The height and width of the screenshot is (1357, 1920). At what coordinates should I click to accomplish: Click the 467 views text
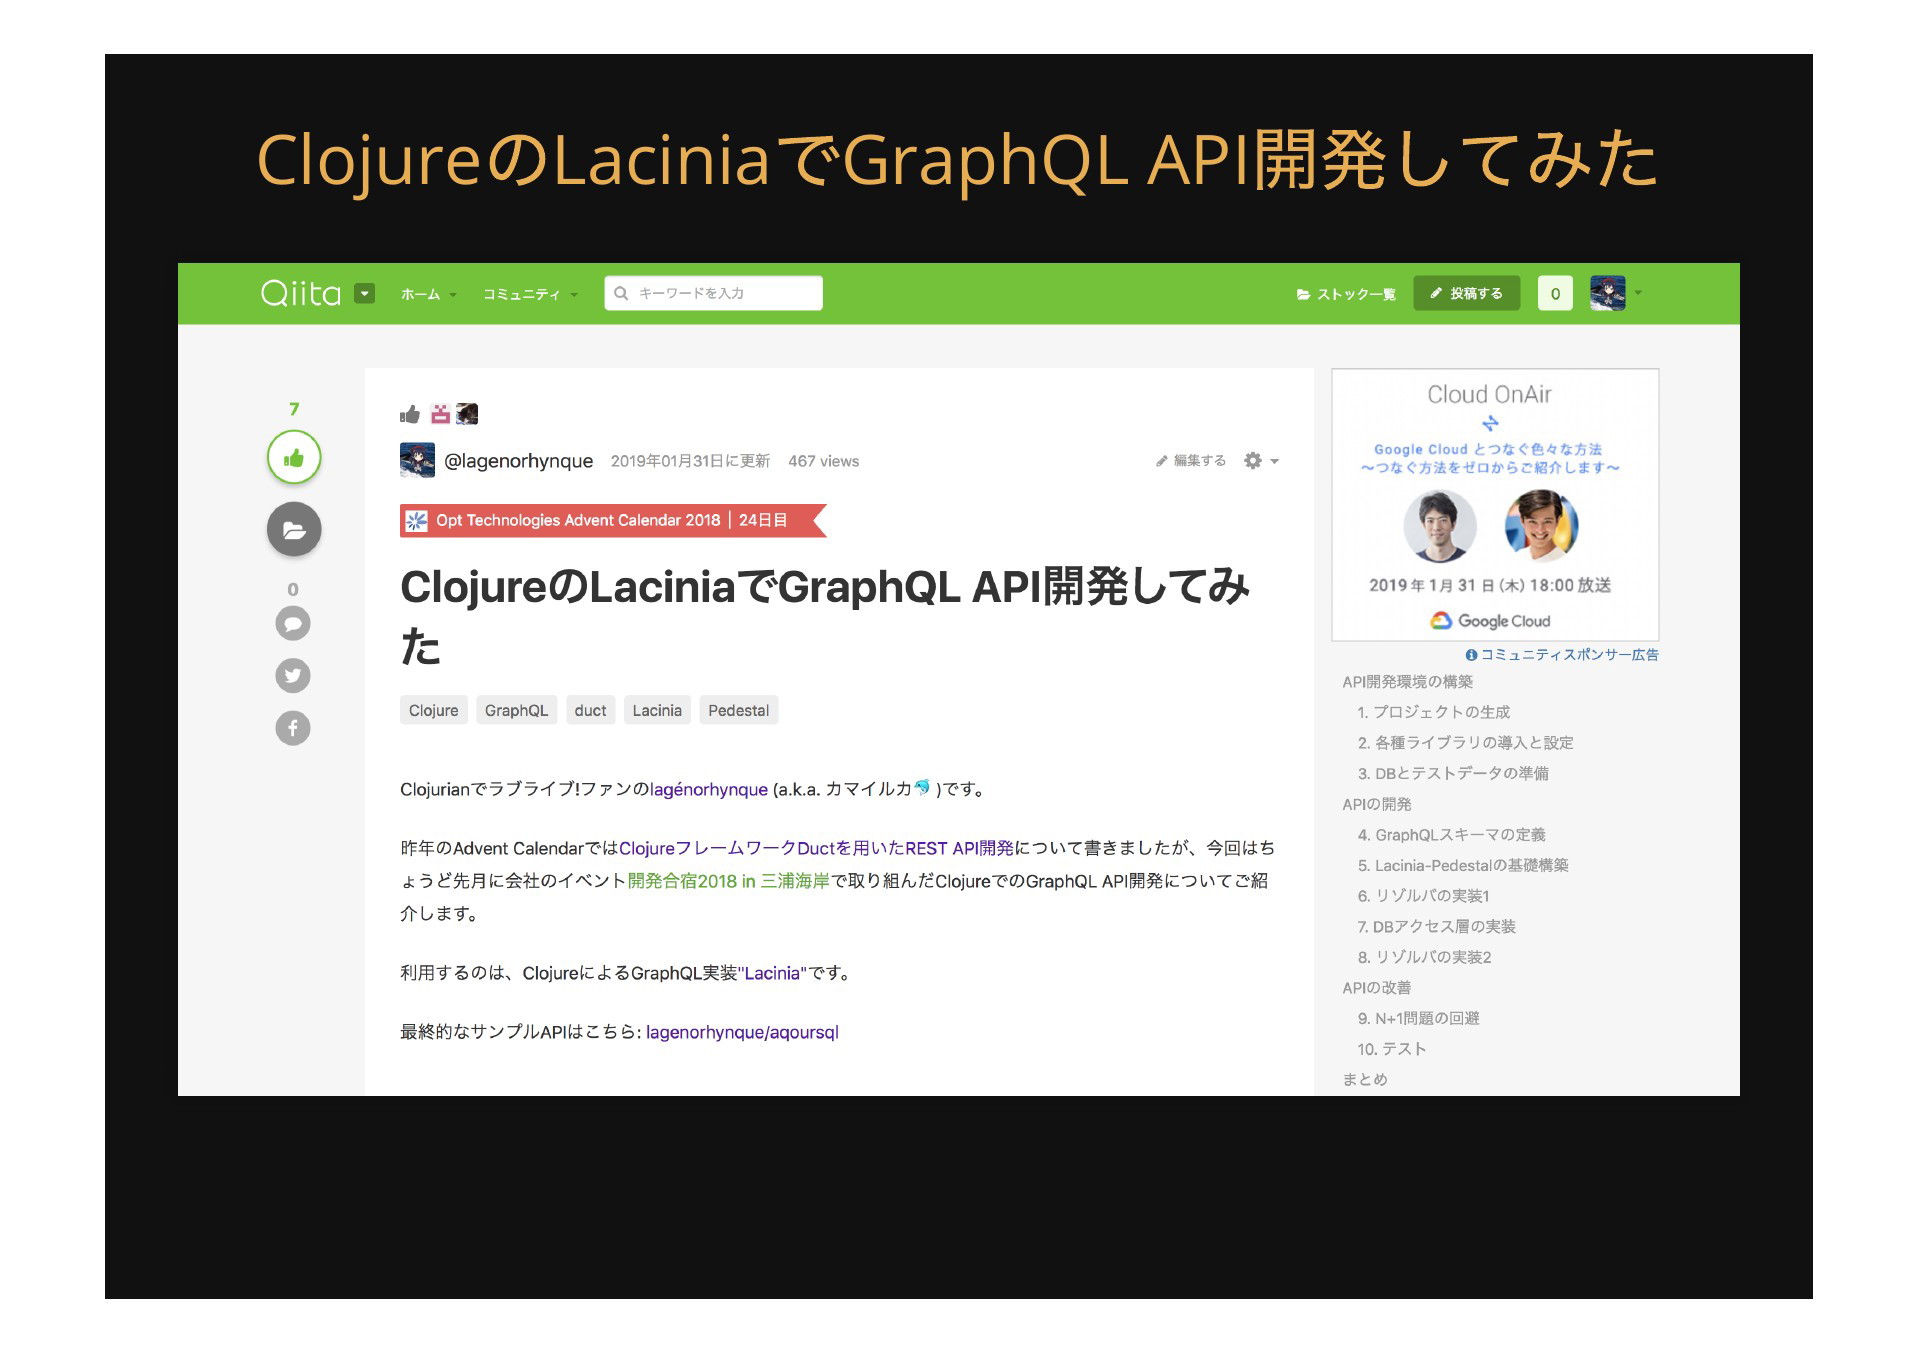(x=823, y=461)
